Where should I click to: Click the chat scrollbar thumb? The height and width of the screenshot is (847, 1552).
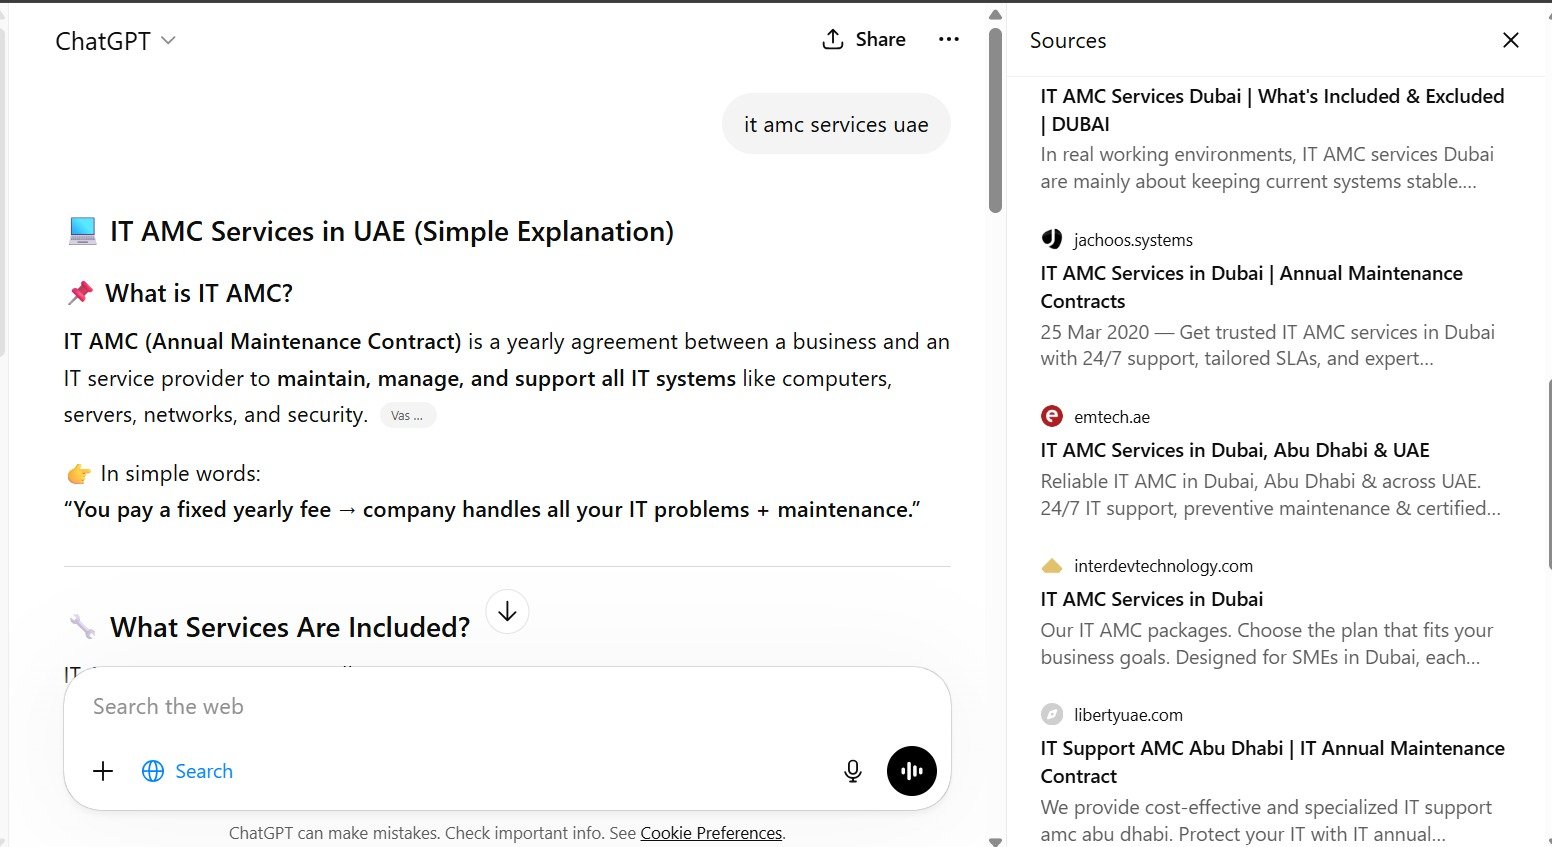995,120
